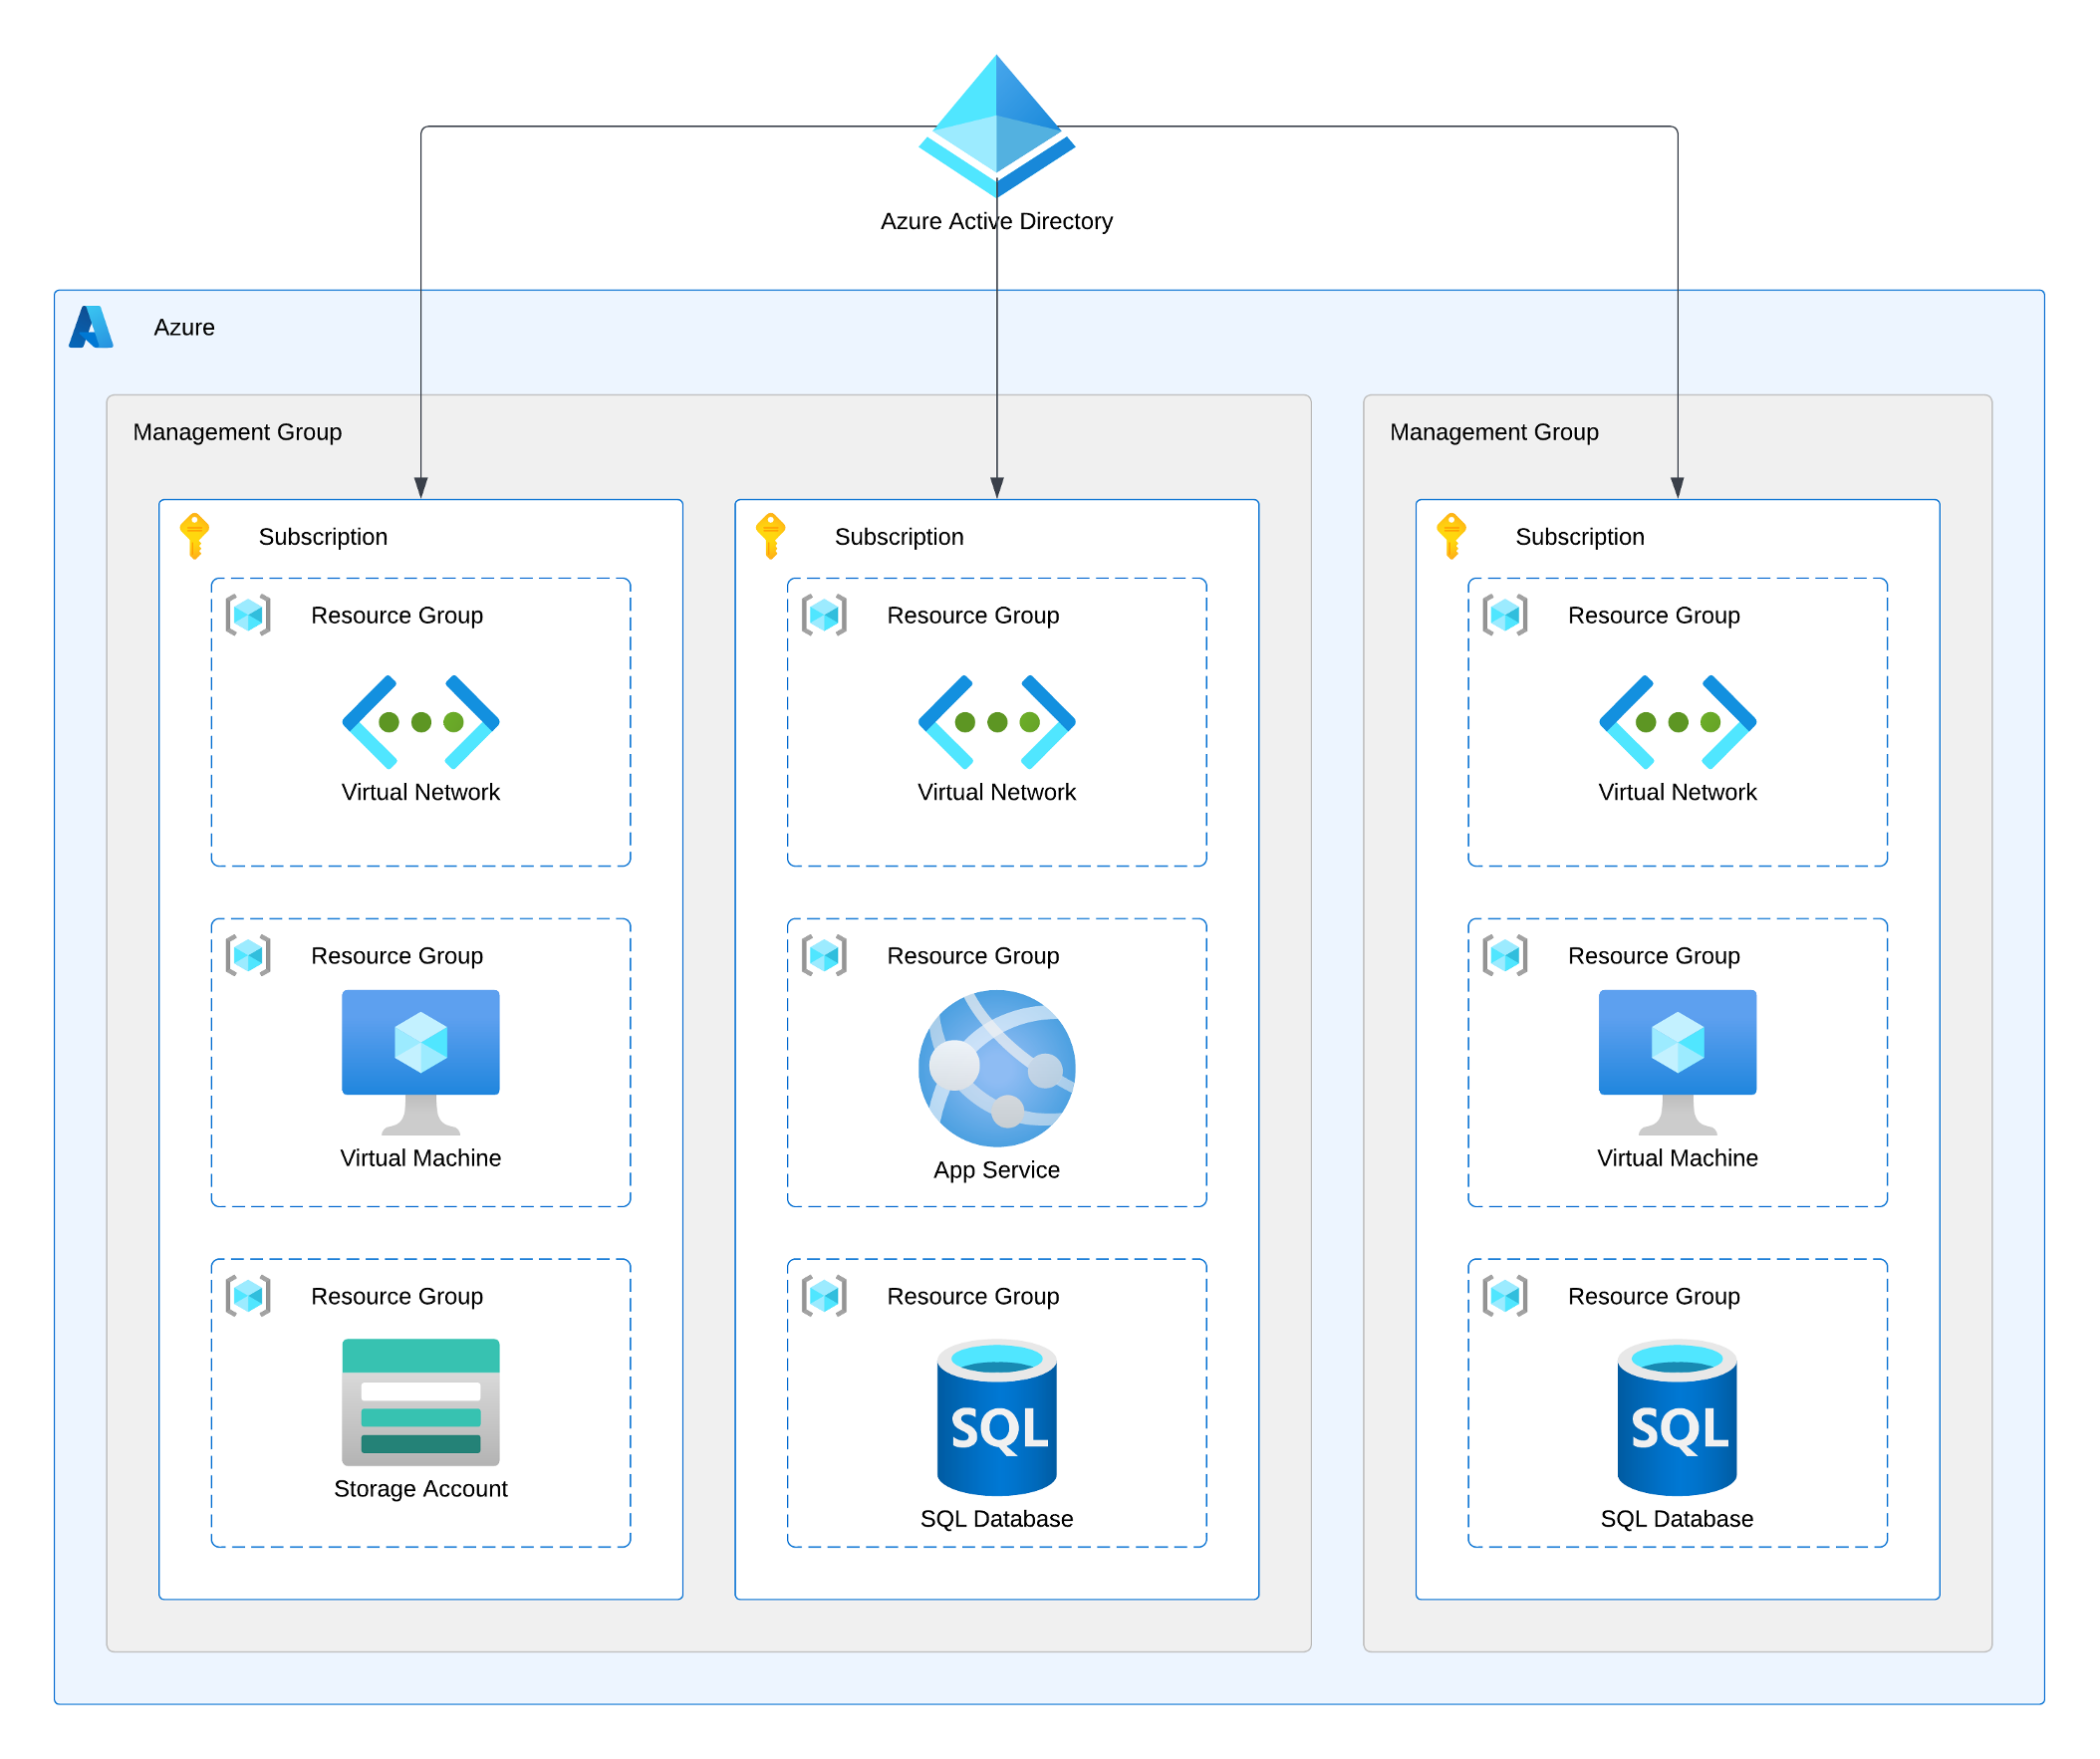Click resource group icon above middle subscription's SQL Database
Viewport: 2100px width, 1759px height.
(x=824, y=1296)
